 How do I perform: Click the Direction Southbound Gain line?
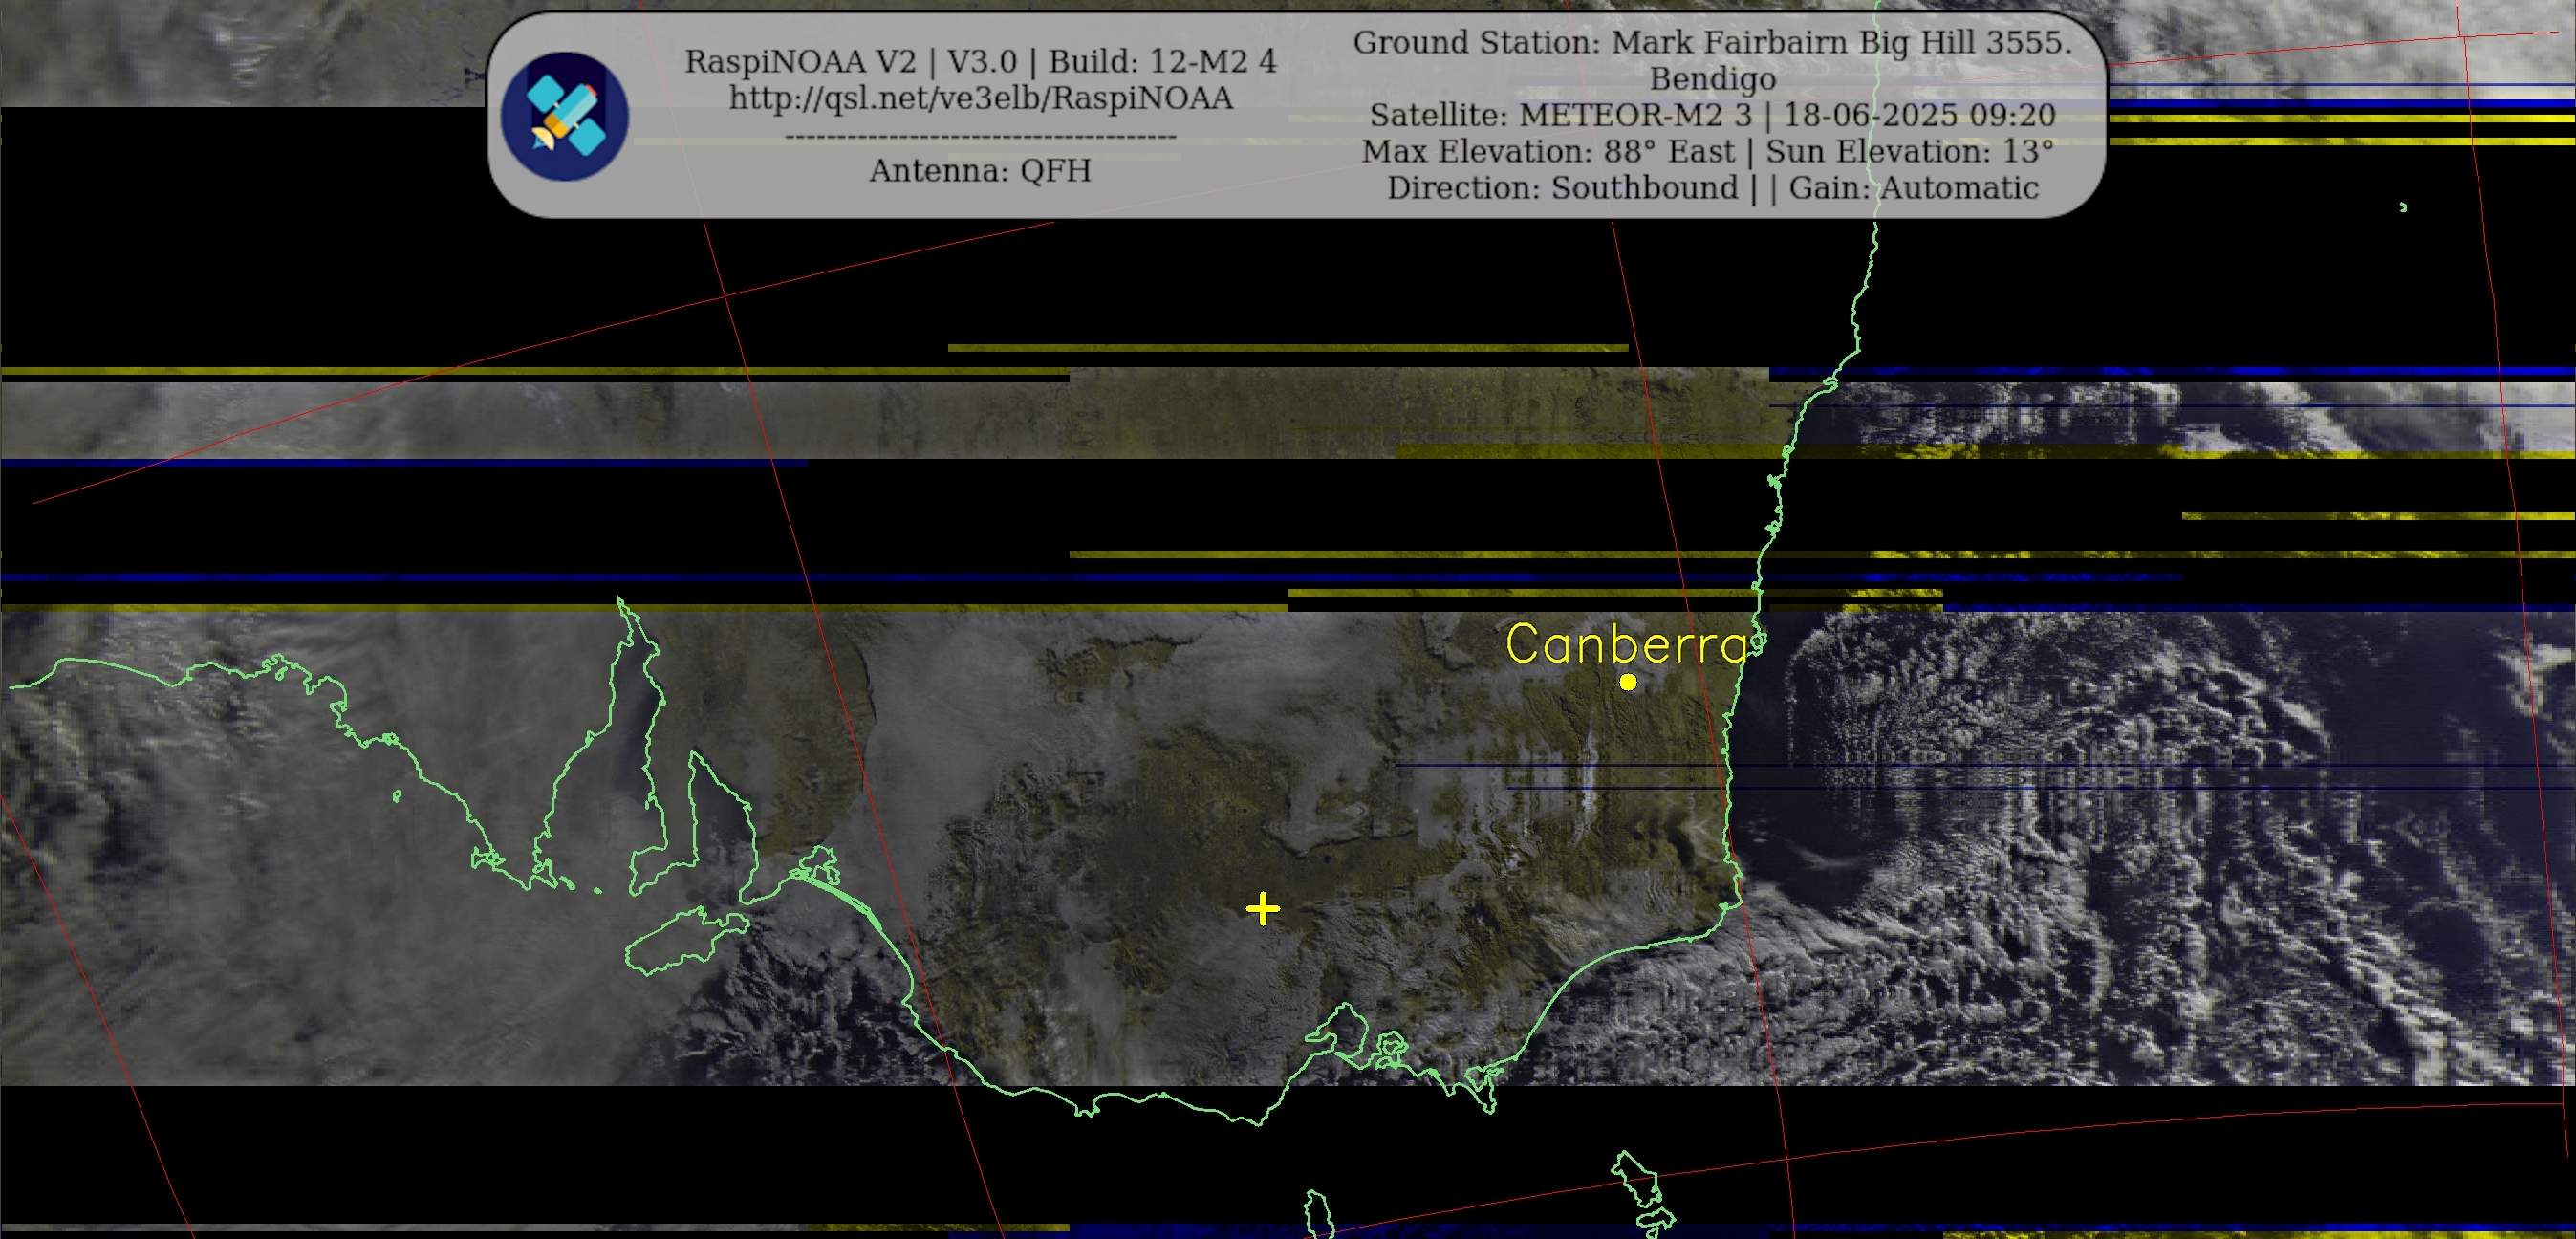(x=1712, y=187)
